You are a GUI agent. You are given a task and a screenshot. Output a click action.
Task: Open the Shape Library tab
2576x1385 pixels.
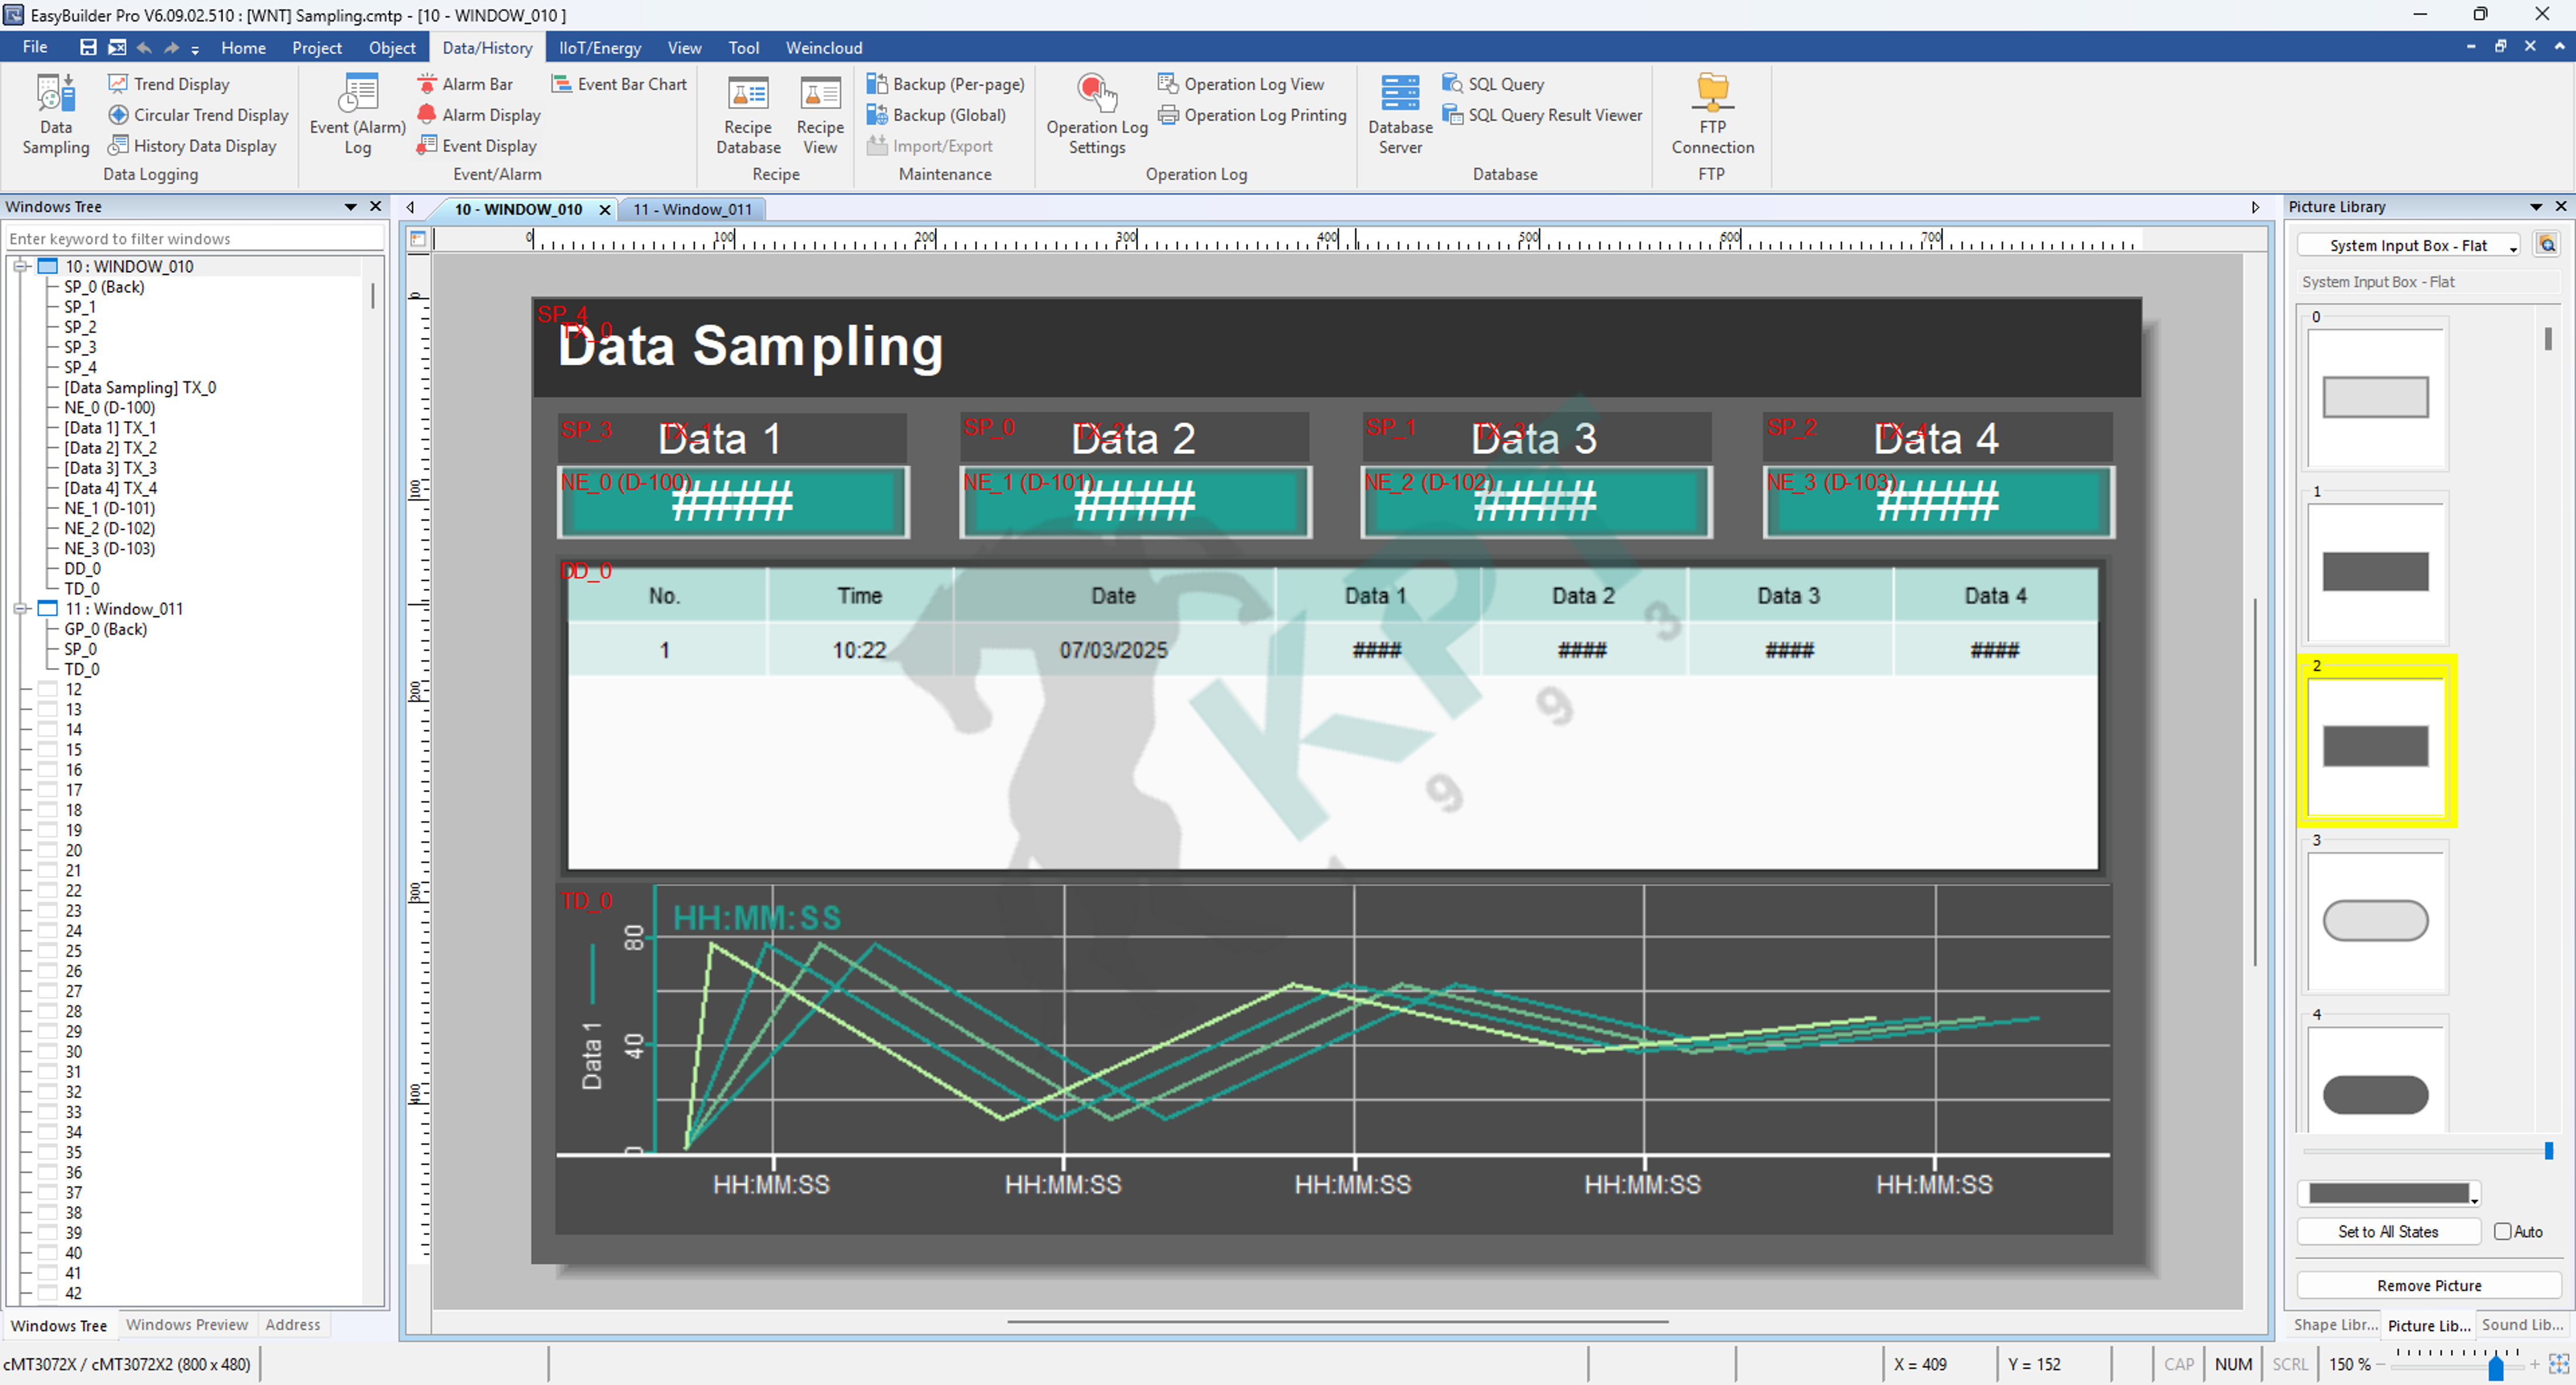(2335, 1325)
